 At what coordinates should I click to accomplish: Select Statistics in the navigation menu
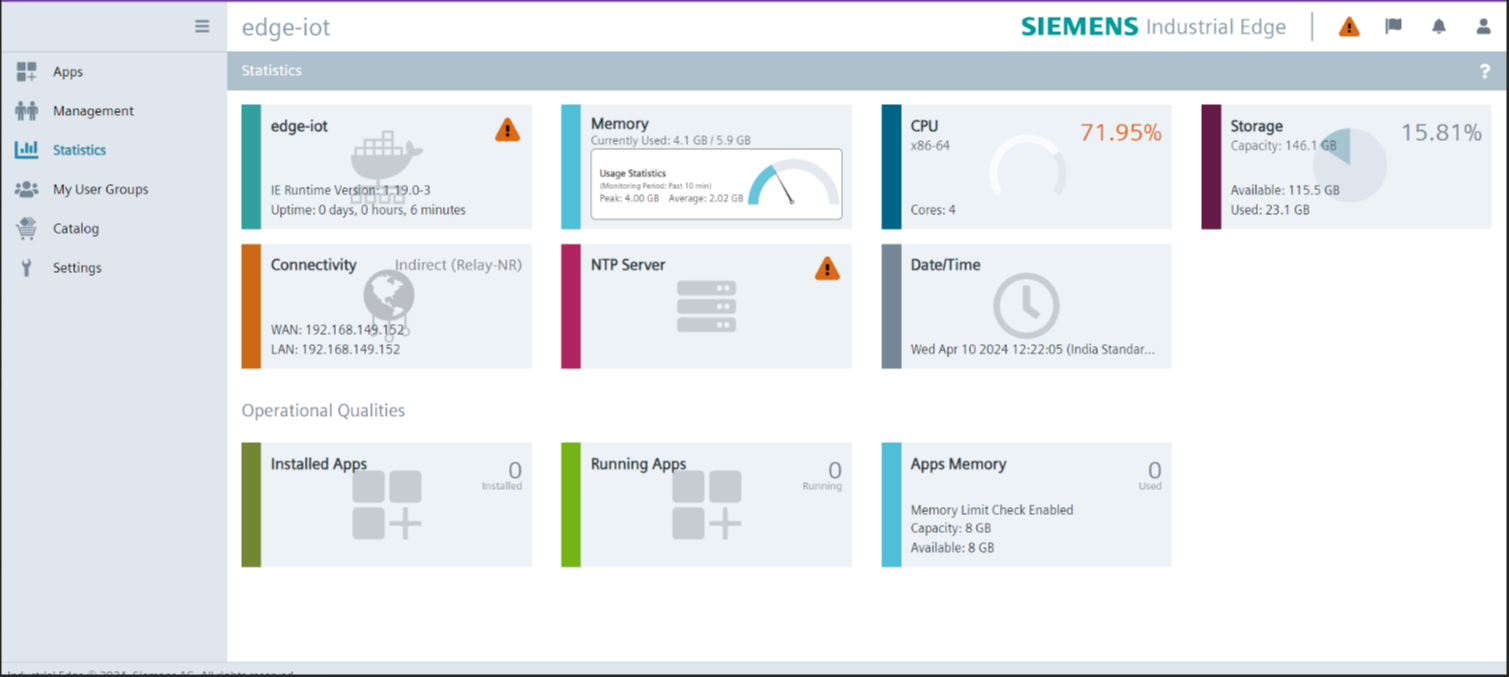point(78,149)
